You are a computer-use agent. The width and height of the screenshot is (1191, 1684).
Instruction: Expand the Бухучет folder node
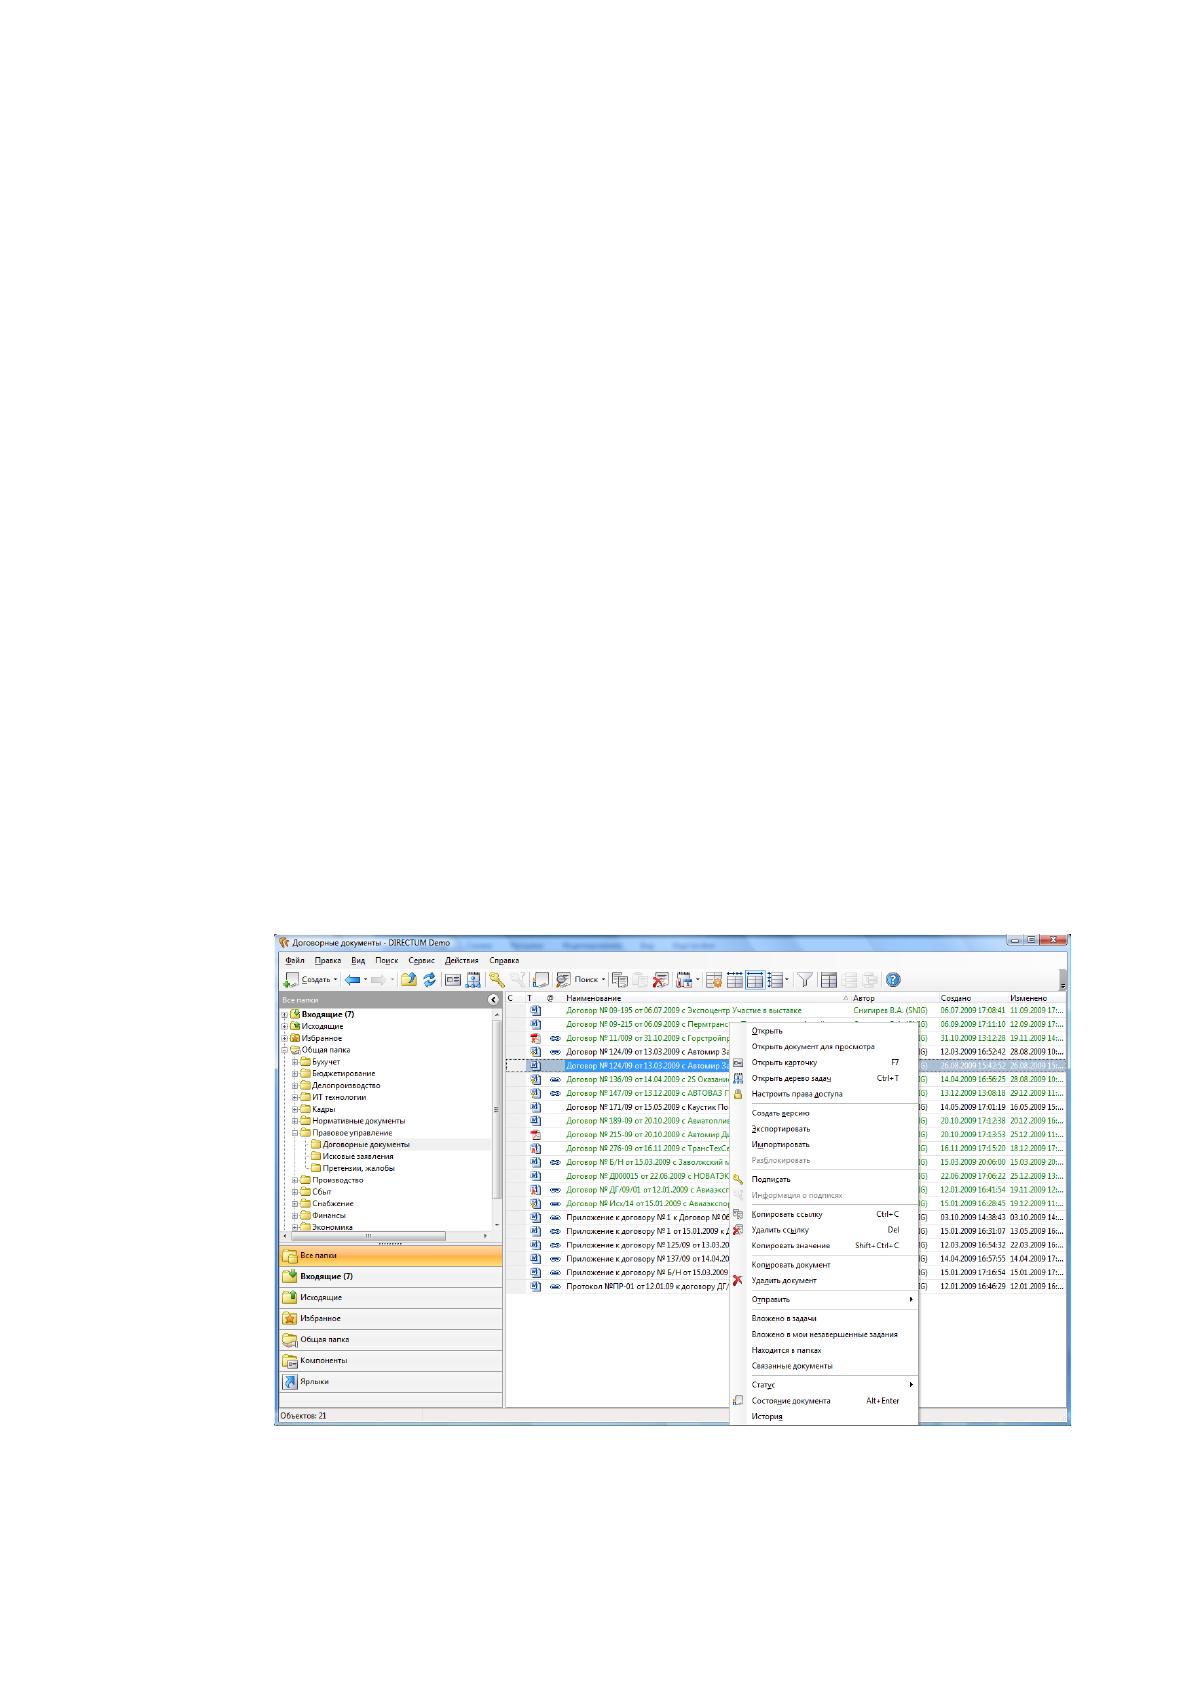pos(296,1062)
